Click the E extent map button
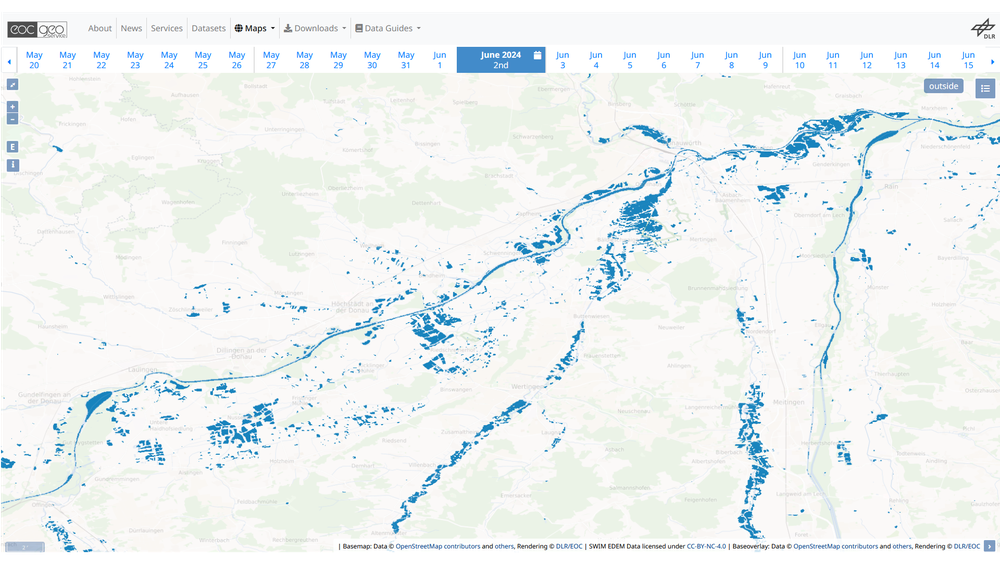Screen dimensions: 1000x562 pos(12,147)
